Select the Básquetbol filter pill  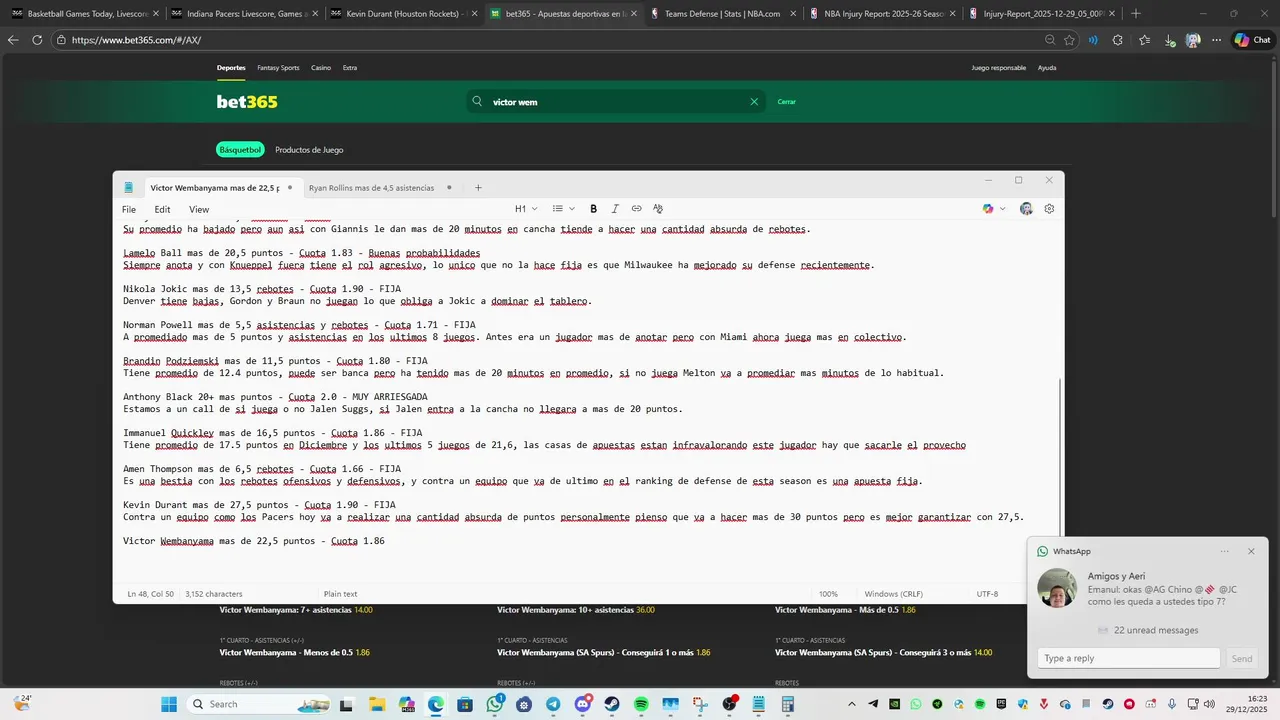(240, 150)
